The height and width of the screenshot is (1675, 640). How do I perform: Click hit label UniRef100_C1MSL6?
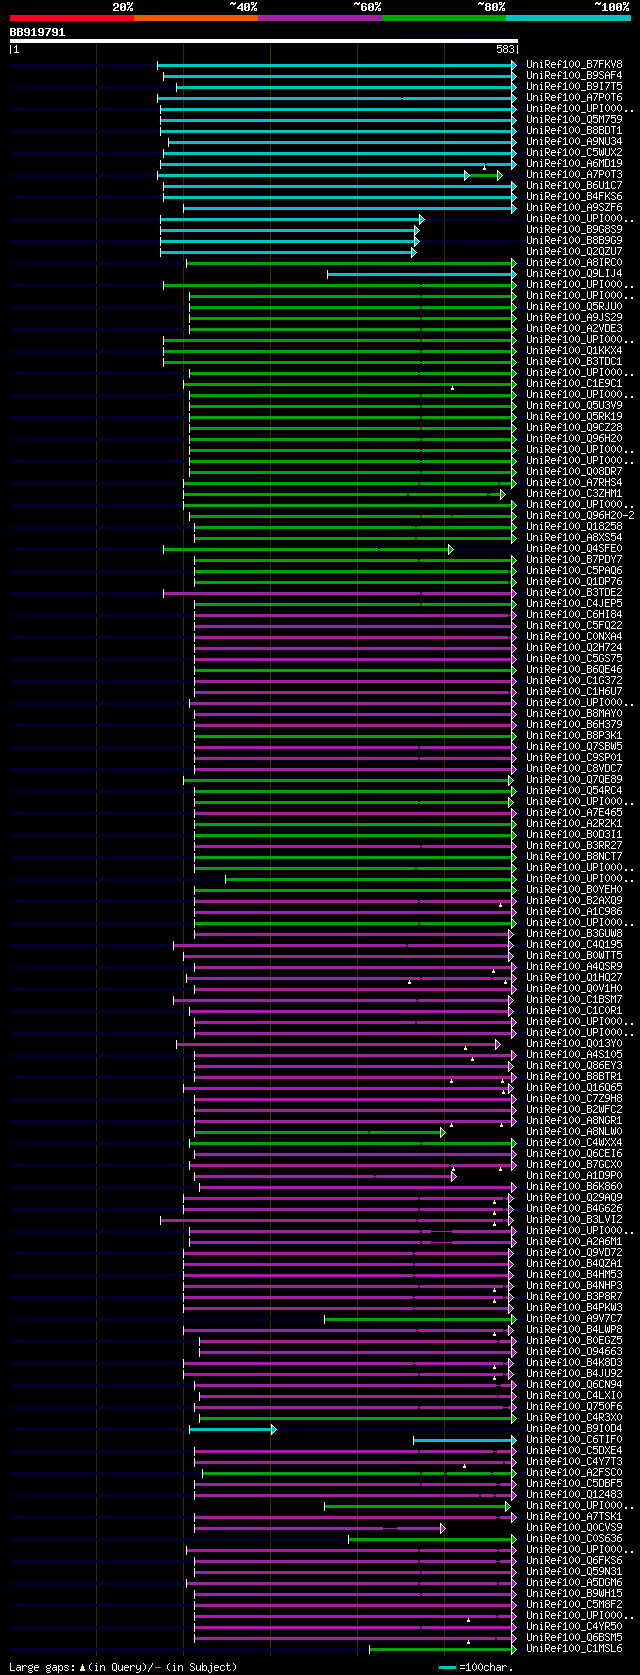574,1648
